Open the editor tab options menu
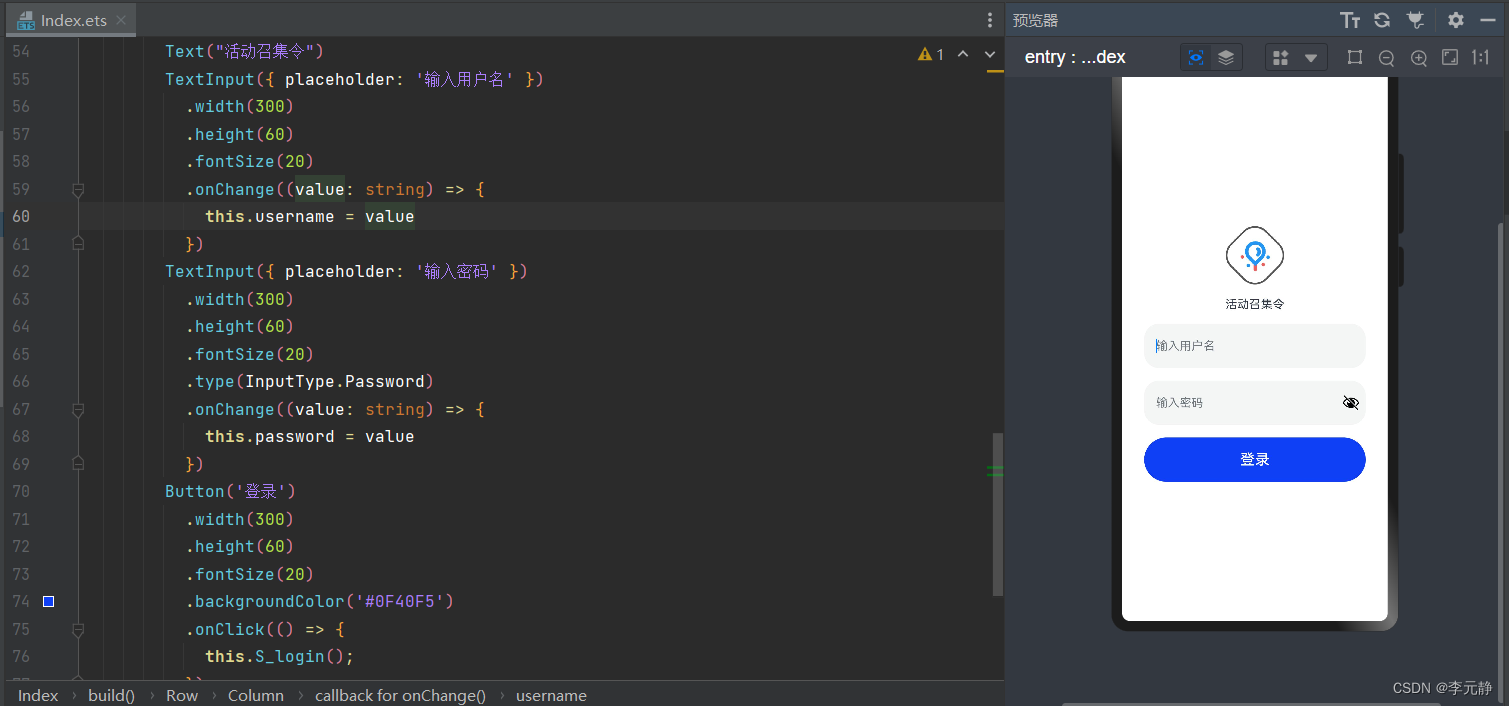Viewport: 1509px width, 706px height. (x=989, y=20)
